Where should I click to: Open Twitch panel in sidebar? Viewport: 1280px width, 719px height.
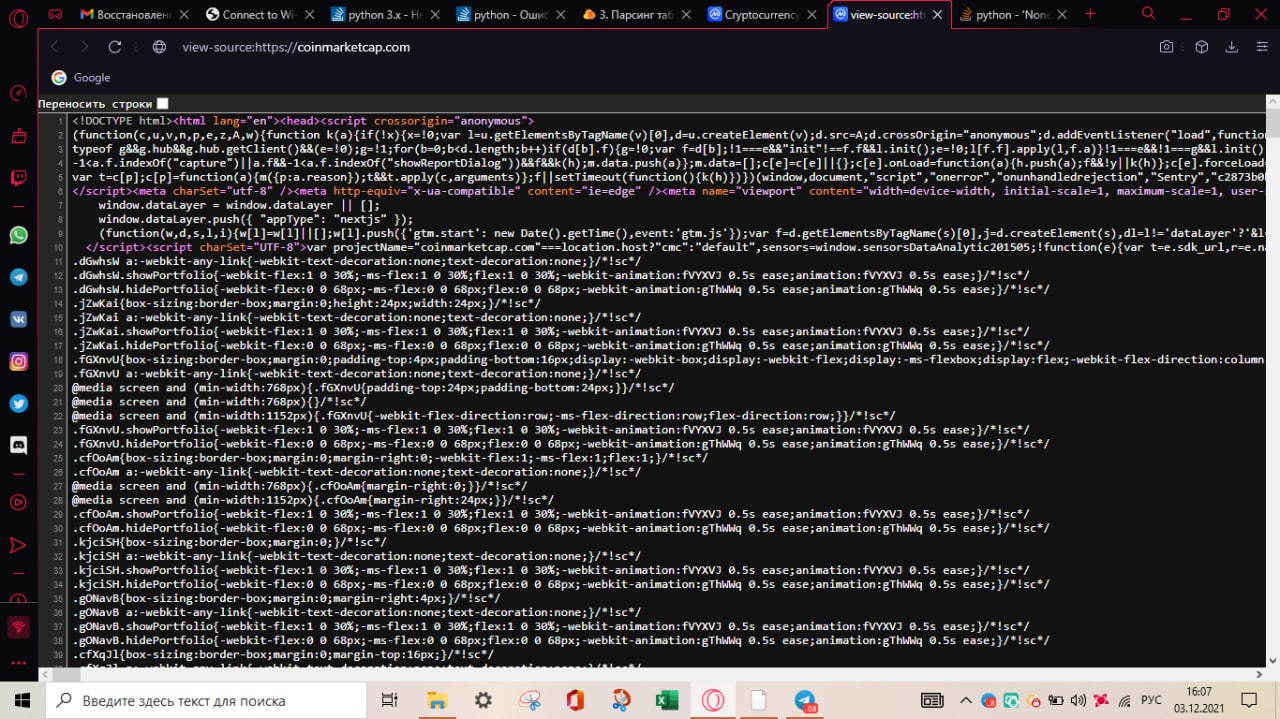click(18, 178)
